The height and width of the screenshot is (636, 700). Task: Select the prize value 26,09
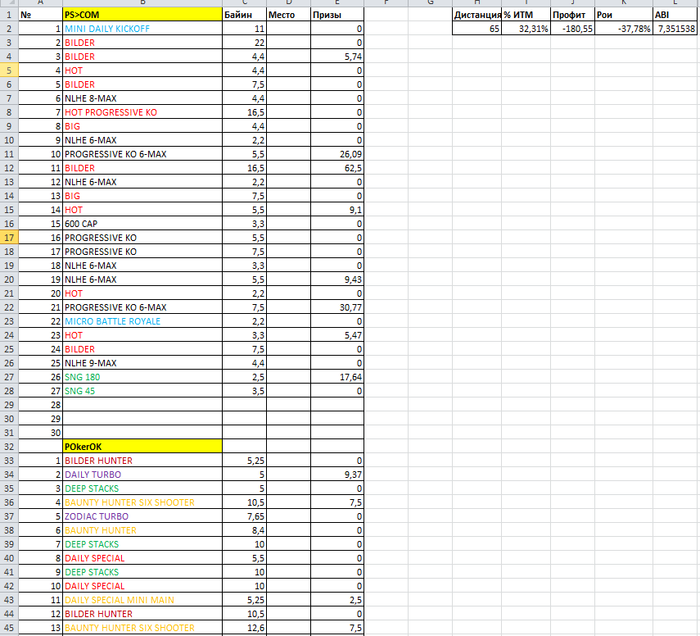click(337, 154)
